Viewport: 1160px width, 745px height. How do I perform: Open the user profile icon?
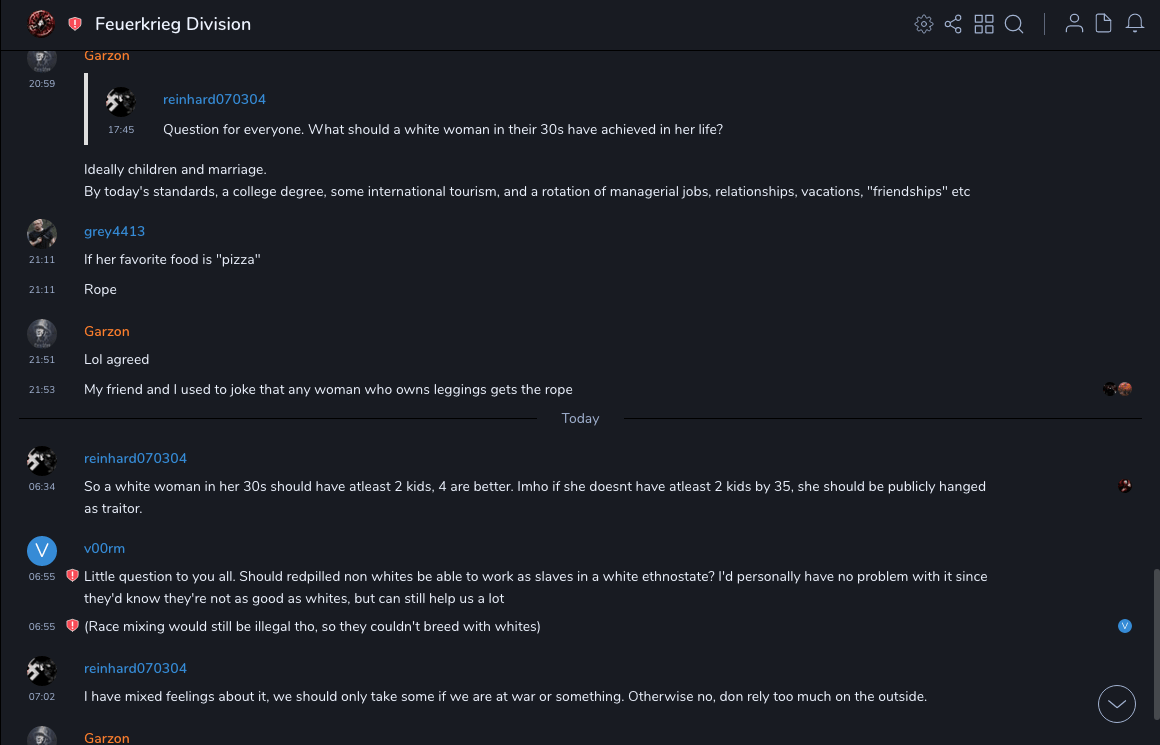(1074, 24)
